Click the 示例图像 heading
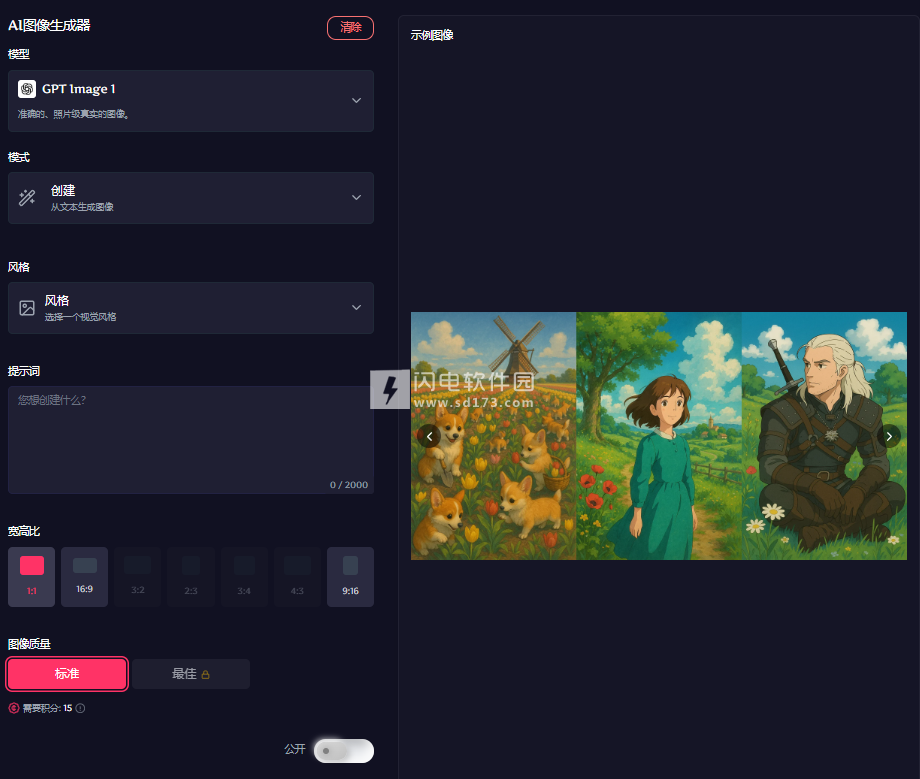Screen dimensions: 920x779 tap(432, 35)
